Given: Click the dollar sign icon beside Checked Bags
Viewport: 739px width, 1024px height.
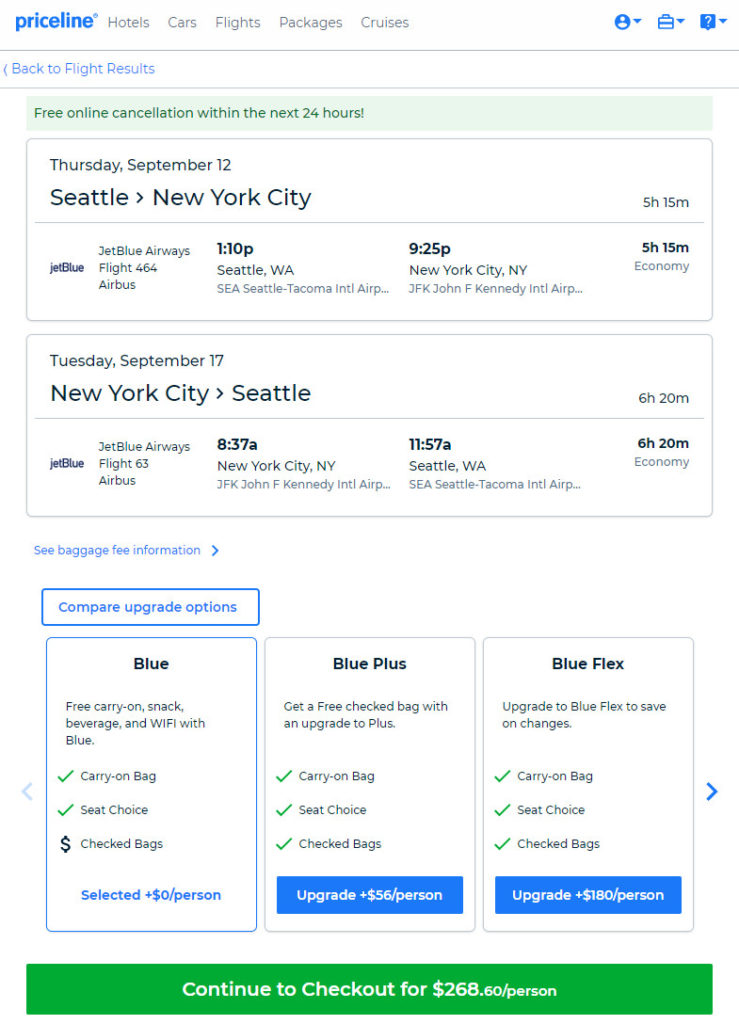Looking at the screenshot, I should pyautogui.click(x=65, y=844).
